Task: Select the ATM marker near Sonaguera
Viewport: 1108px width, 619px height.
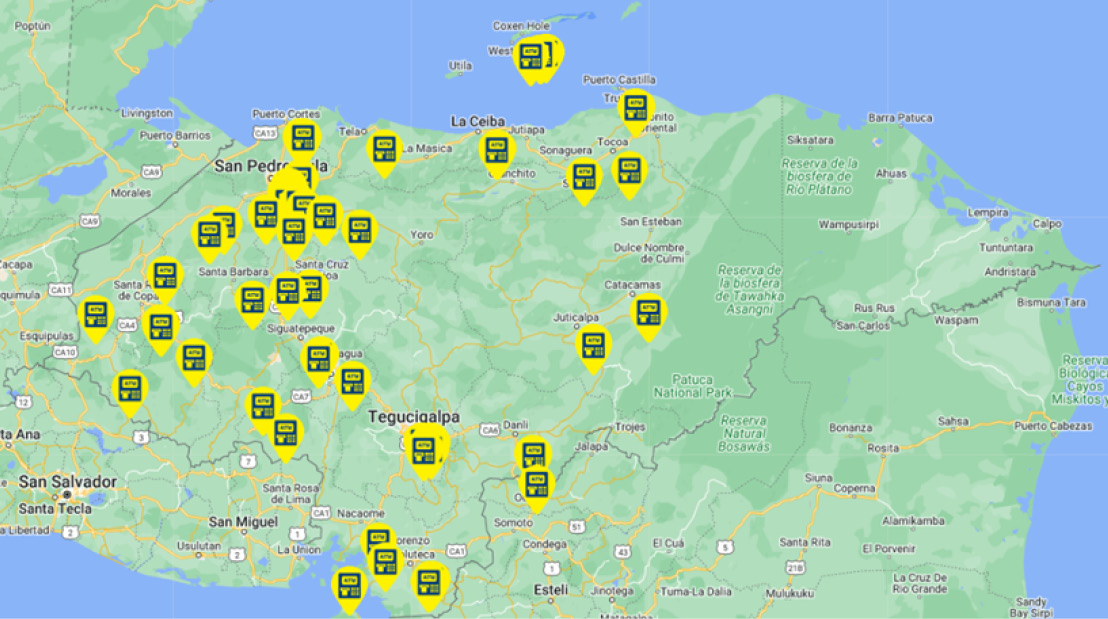Action: click(x=584, y=177)
